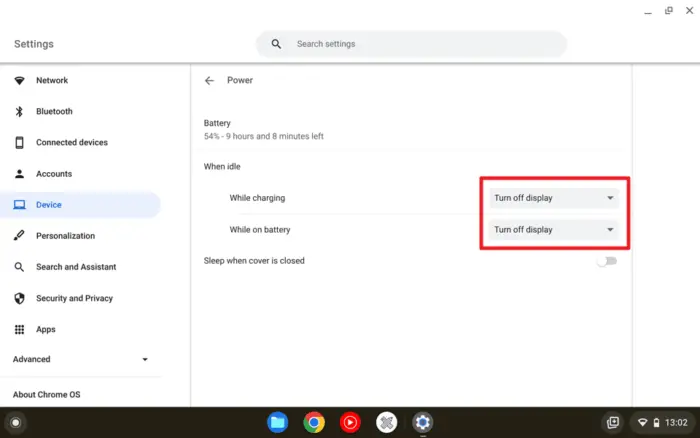Click the Device laptop icon

point(19,204)
